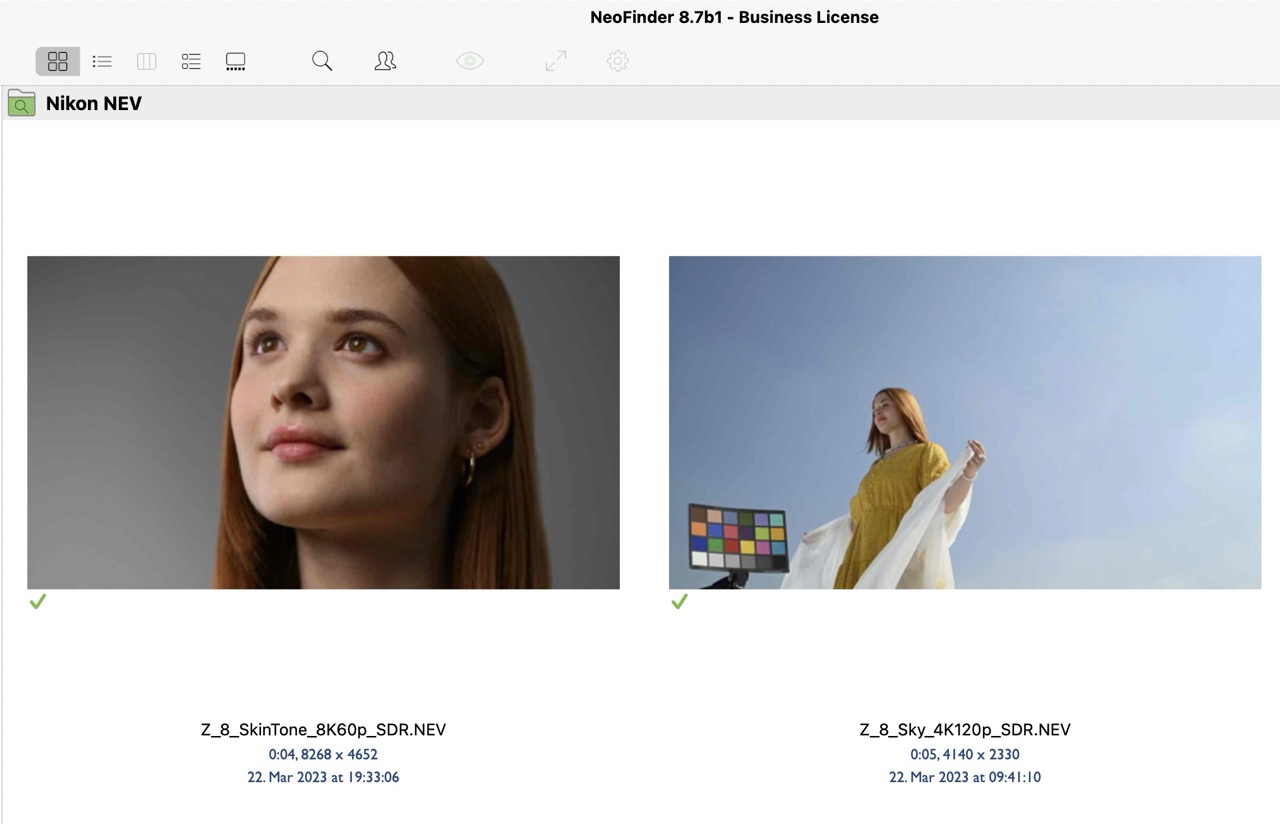This screenshot has width=1280, height=824.
Task: Select the Sky video thumbnail
Action: pyautogui.click(x=964, y=422)
